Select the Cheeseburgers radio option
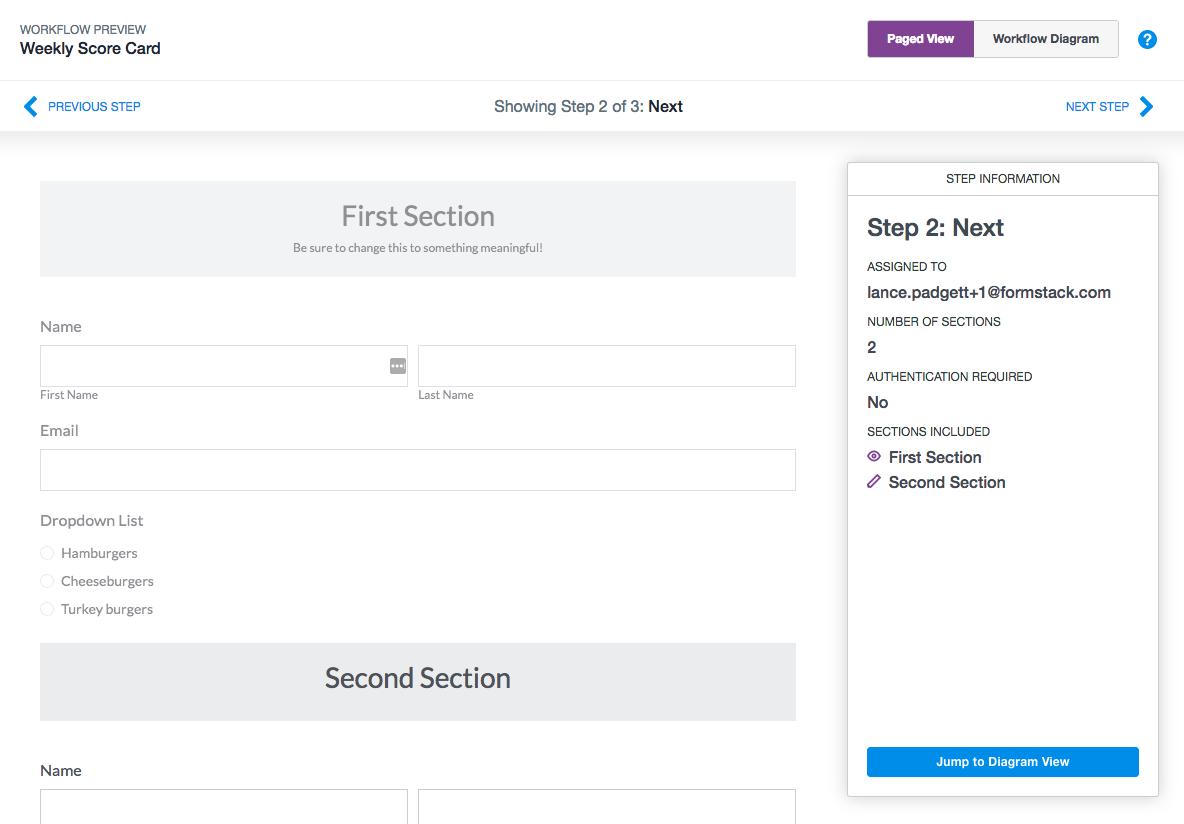Image resolution: width=1184 pixels, height=824 pixels. pos(47,581)
